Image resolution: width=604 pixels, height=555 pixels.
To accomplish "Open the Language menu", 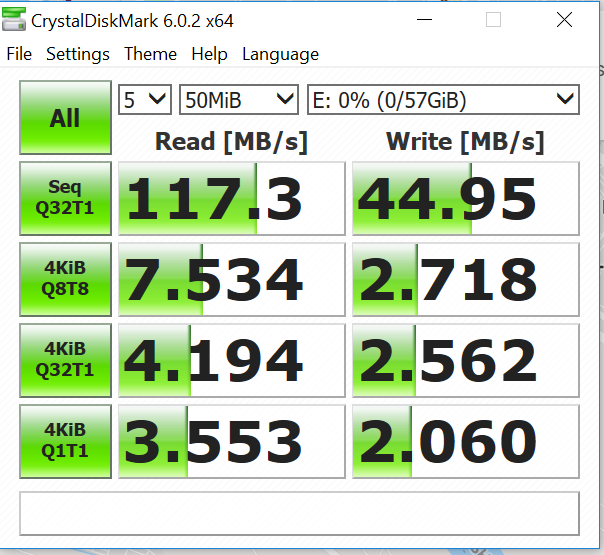I will tap(280, 54).
